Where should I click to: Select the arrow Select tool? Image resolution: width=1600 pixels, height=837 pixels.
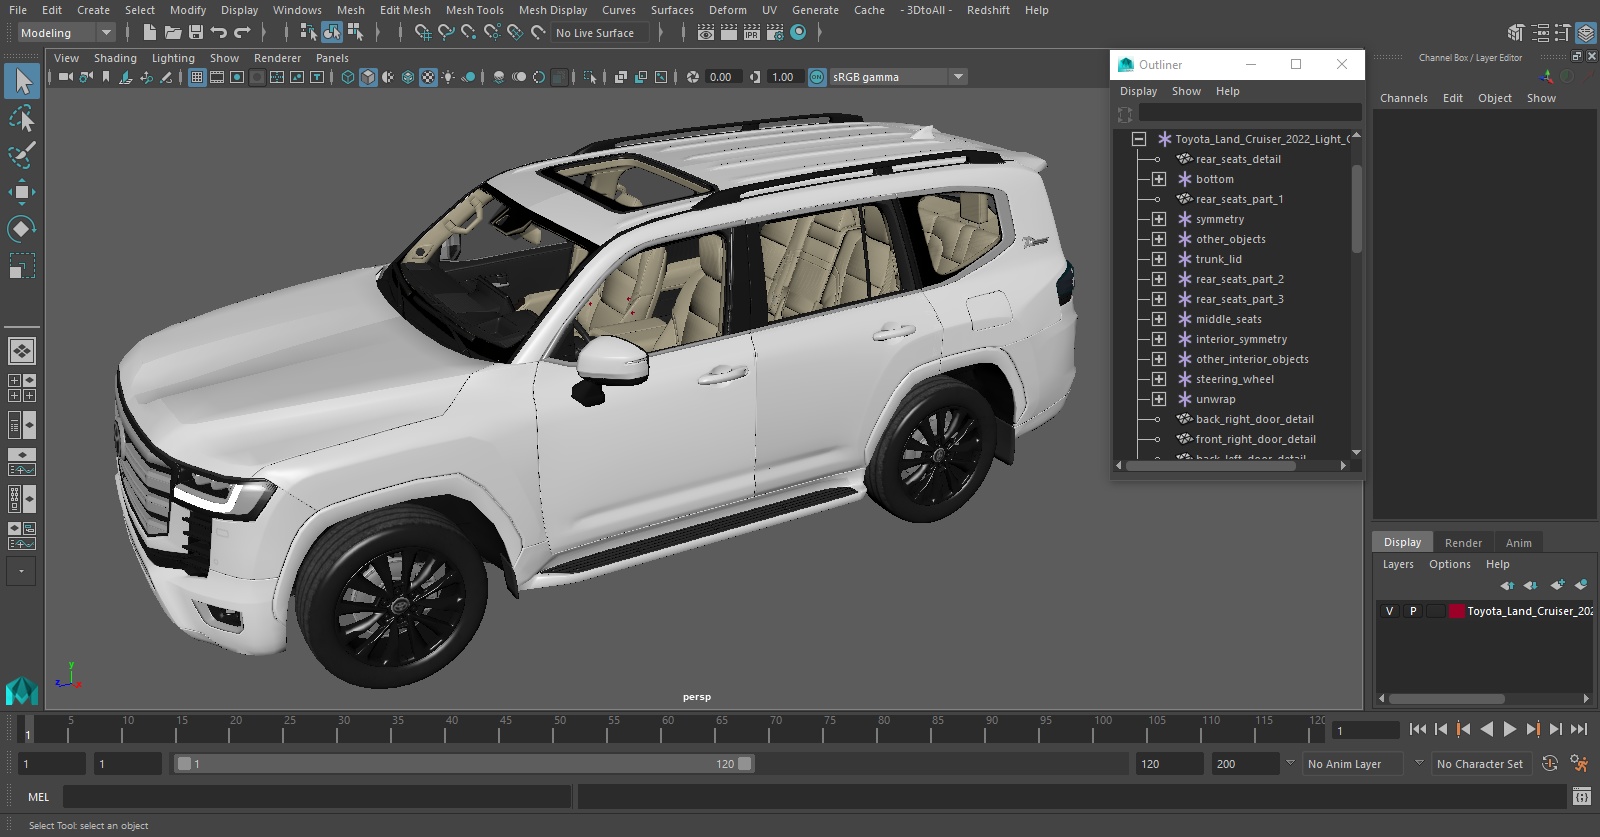22,81
